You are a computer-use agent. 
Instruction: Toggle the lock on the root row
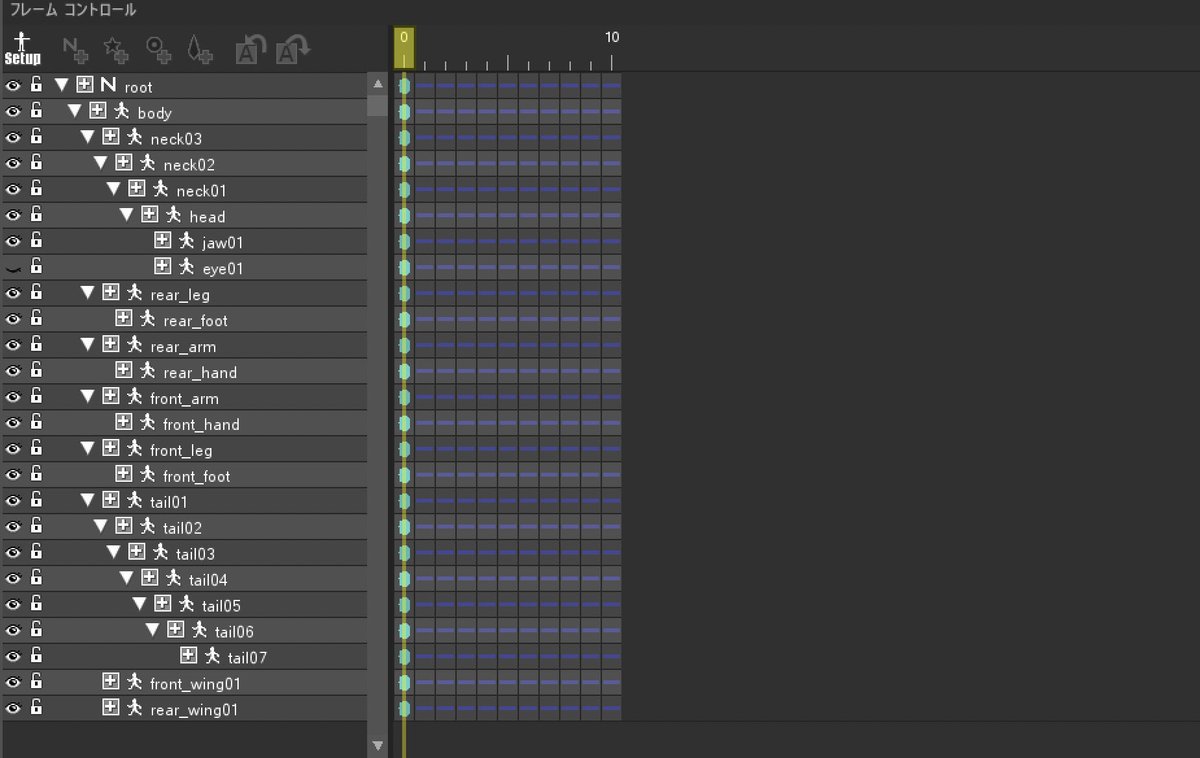36,86
